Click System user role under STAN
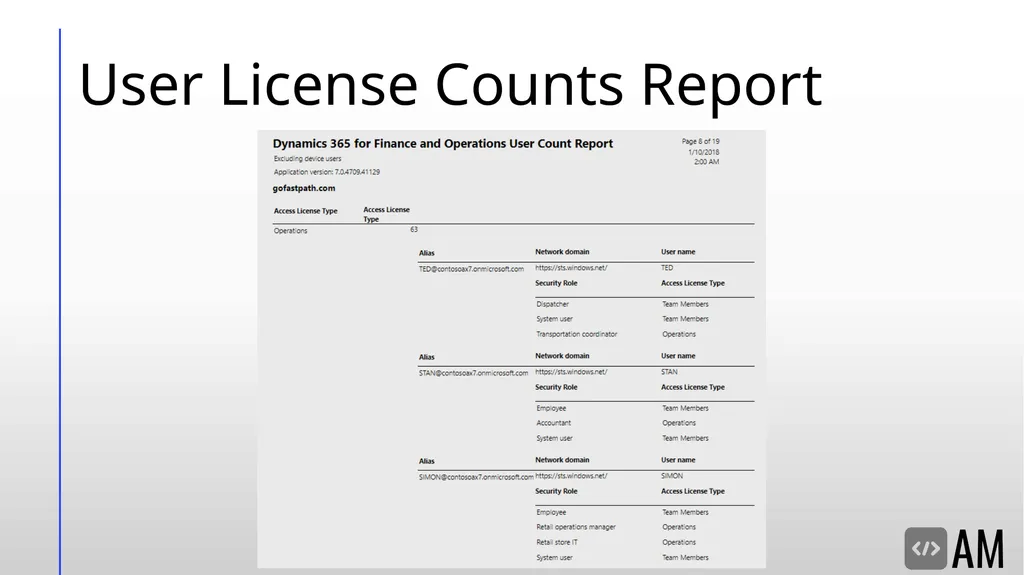The height and width of the screenshot is (575, 1024). tap(554, 438)
